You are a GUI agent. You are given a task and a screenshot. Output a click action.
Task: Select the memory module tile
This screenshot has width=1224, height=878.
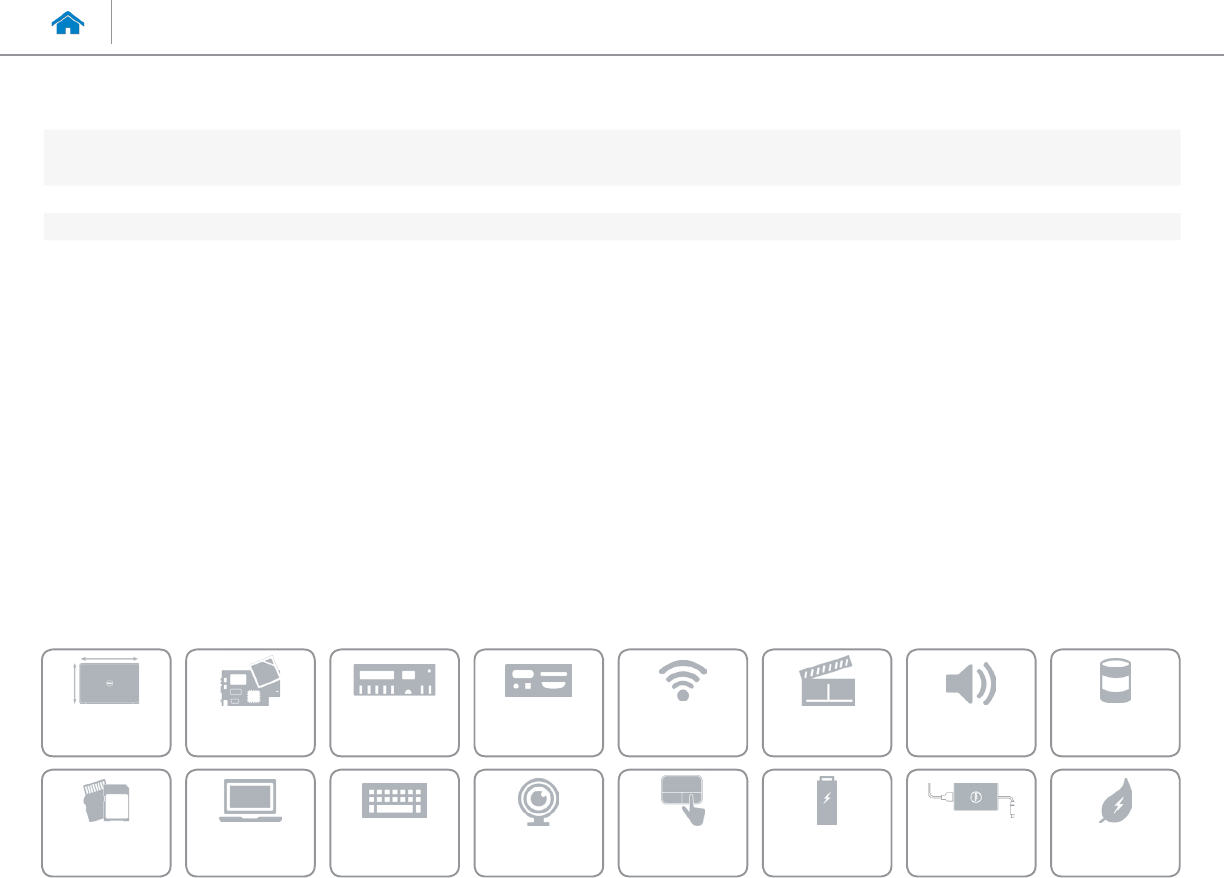pyautogui.click(x=394, y=702)
